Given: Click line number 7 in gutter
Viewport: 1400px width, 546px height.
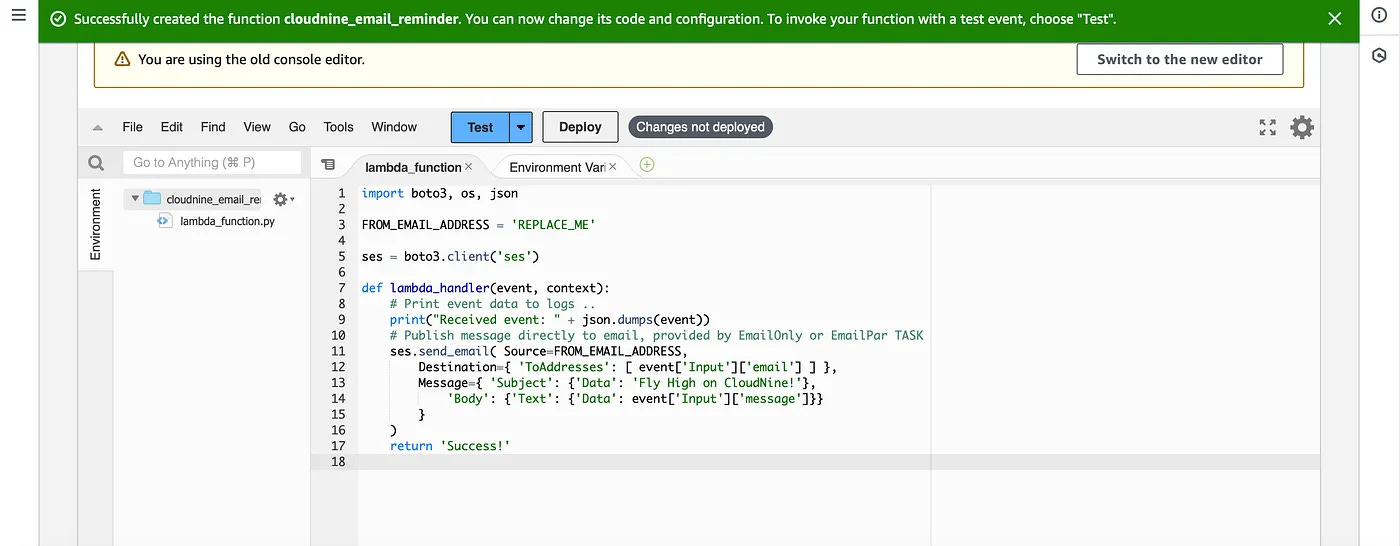Looking at the screenshot, I should coord(341,288).
